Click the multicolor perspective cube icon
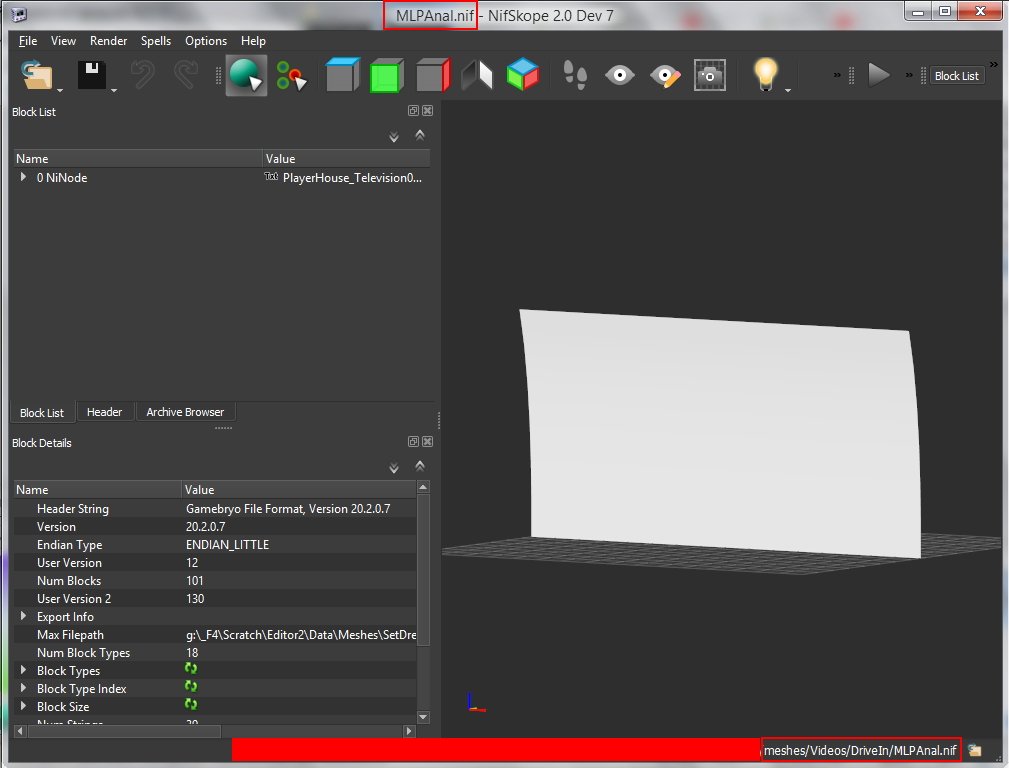Screen dimensions: 1009x768 522,76
